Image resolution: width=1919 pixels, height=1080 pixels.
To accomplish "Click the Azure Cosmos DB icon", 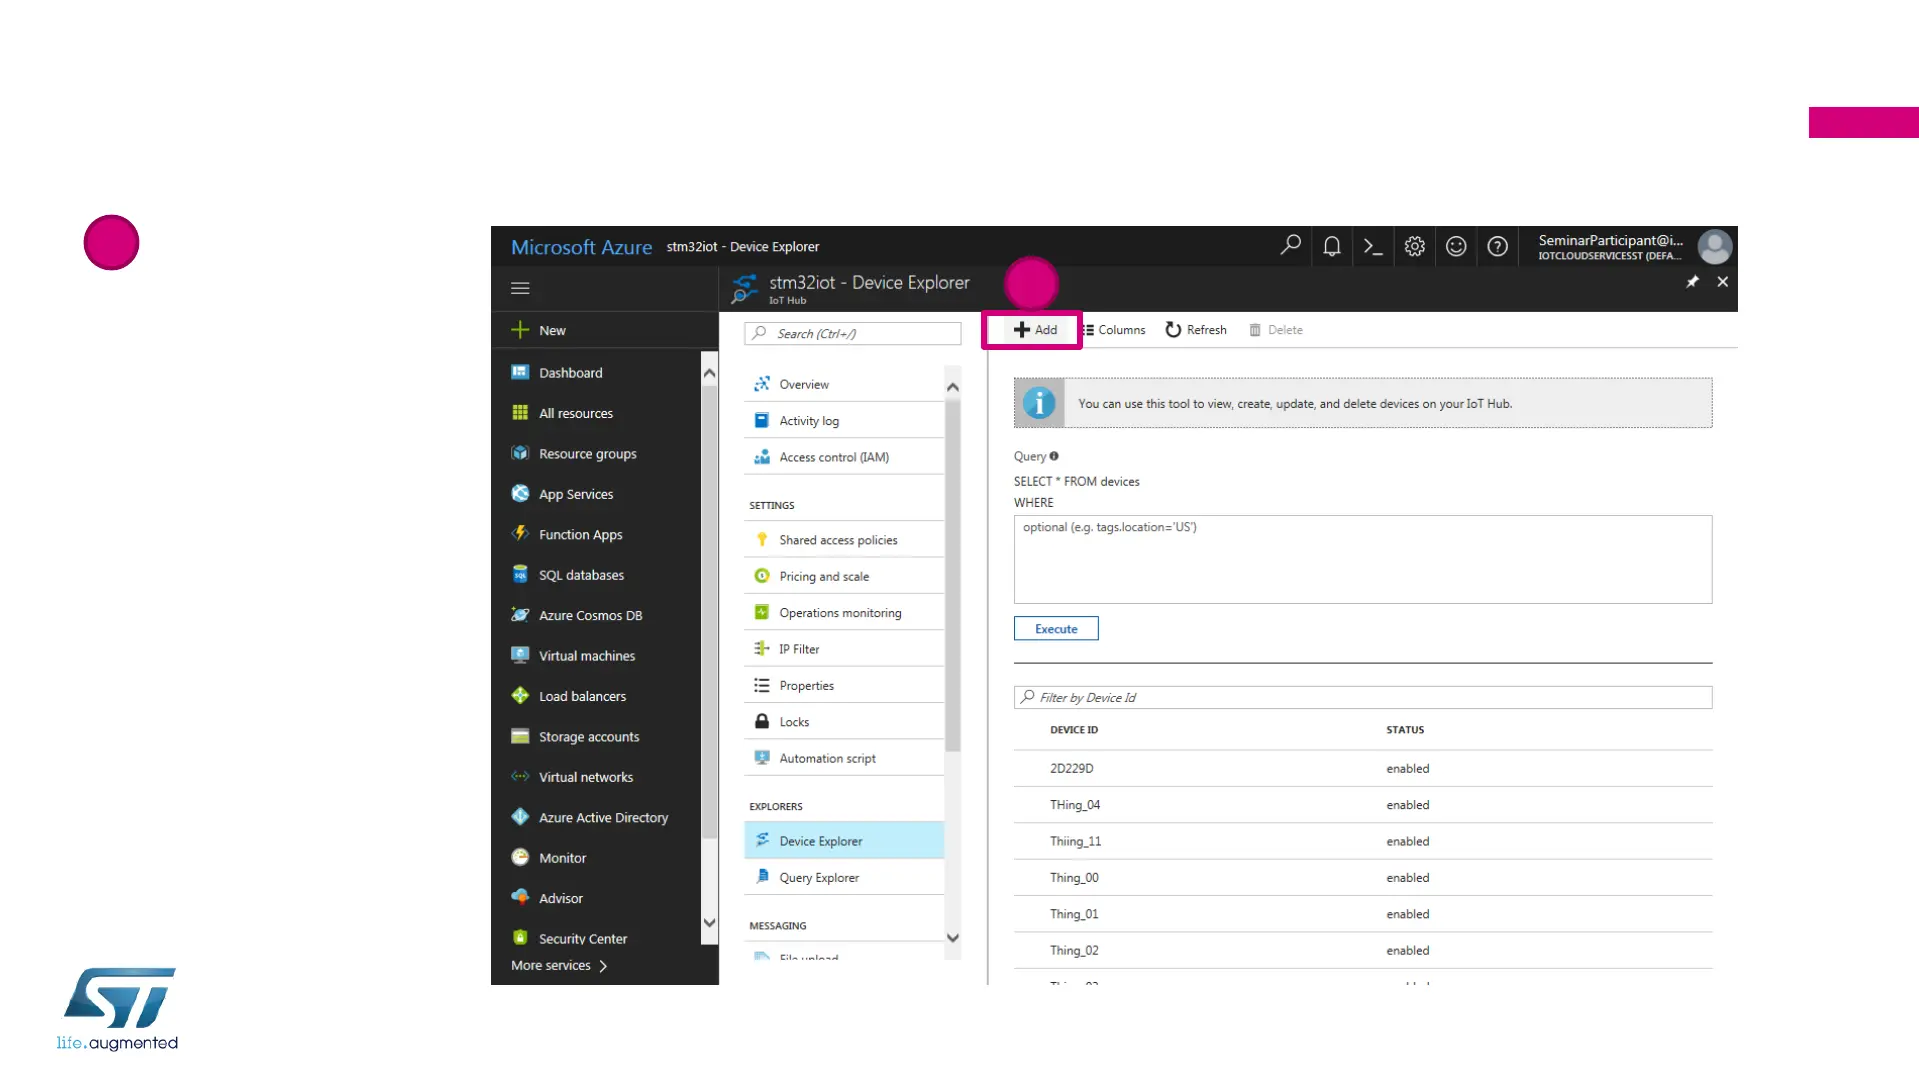I will [520, 615].
